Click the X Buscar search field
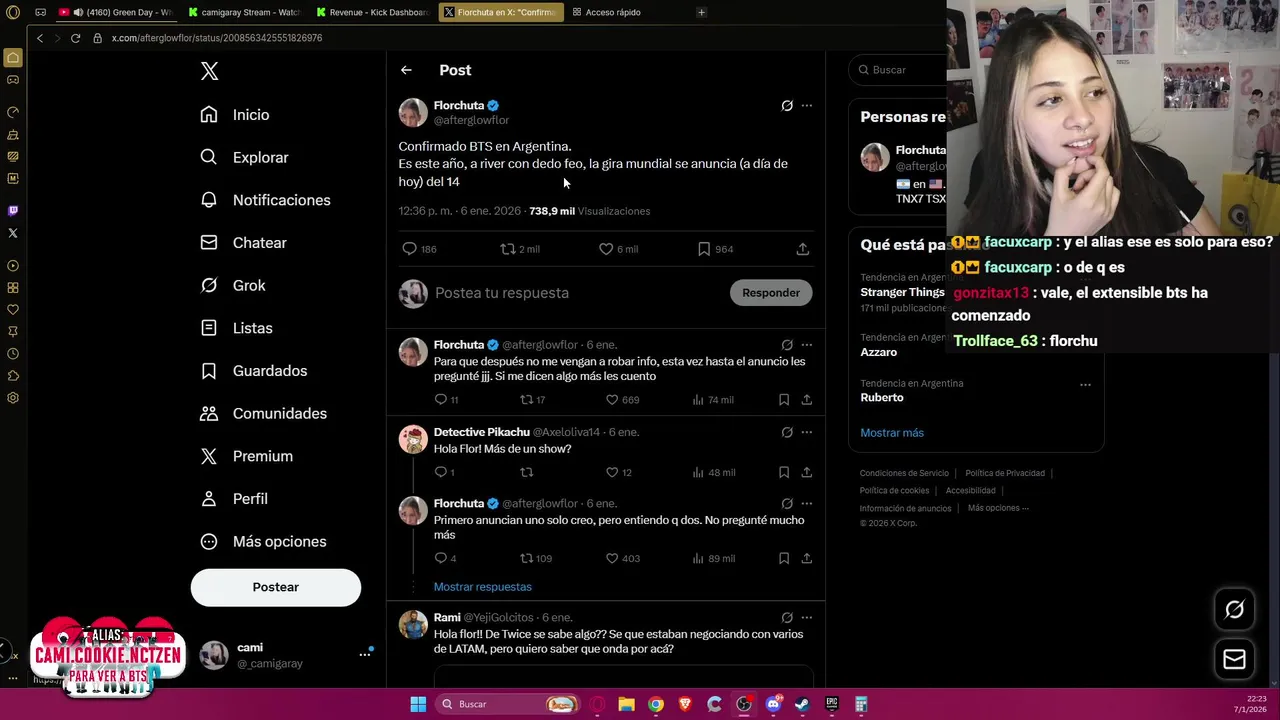Screen dimensions: 1280x720 tap(898, 70)
